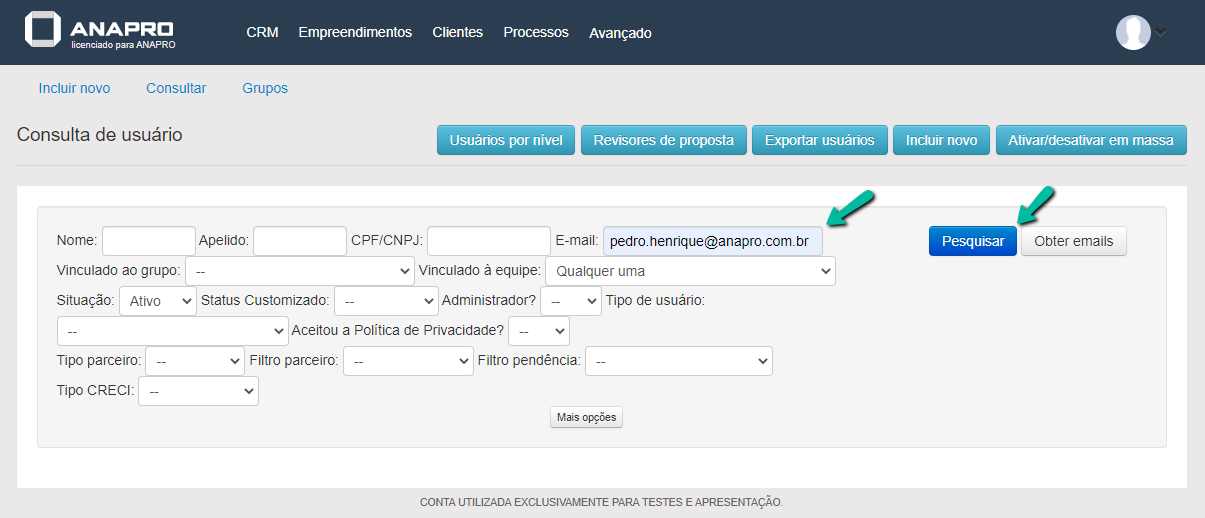Click Usuários por nível button
The image size is (1205, 518).
pyautogui.click(x=506, y=140)
